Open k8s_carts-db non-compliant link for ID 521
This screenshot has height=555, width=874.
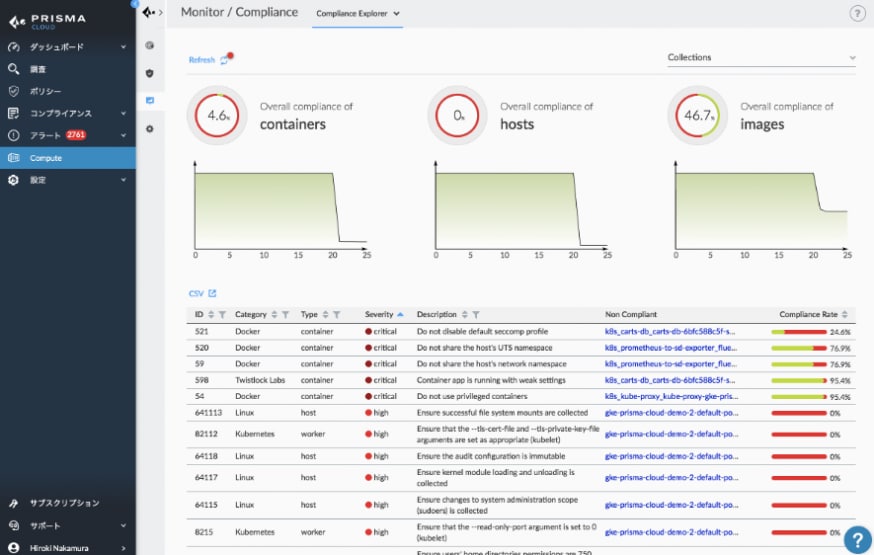pos(670,331)
